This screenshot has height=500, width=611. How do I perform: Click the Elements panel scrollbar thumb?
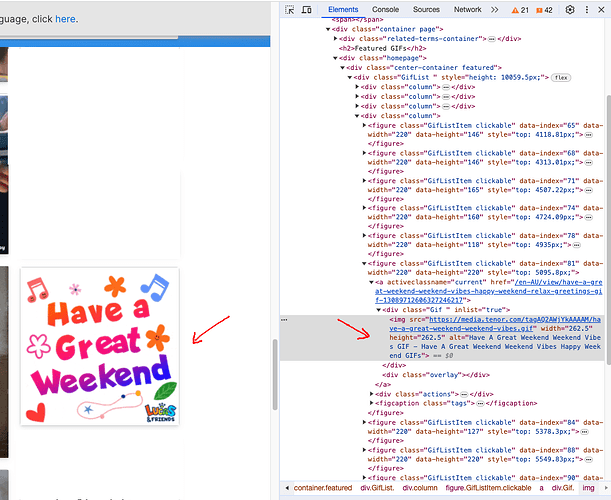coord(609,230)
